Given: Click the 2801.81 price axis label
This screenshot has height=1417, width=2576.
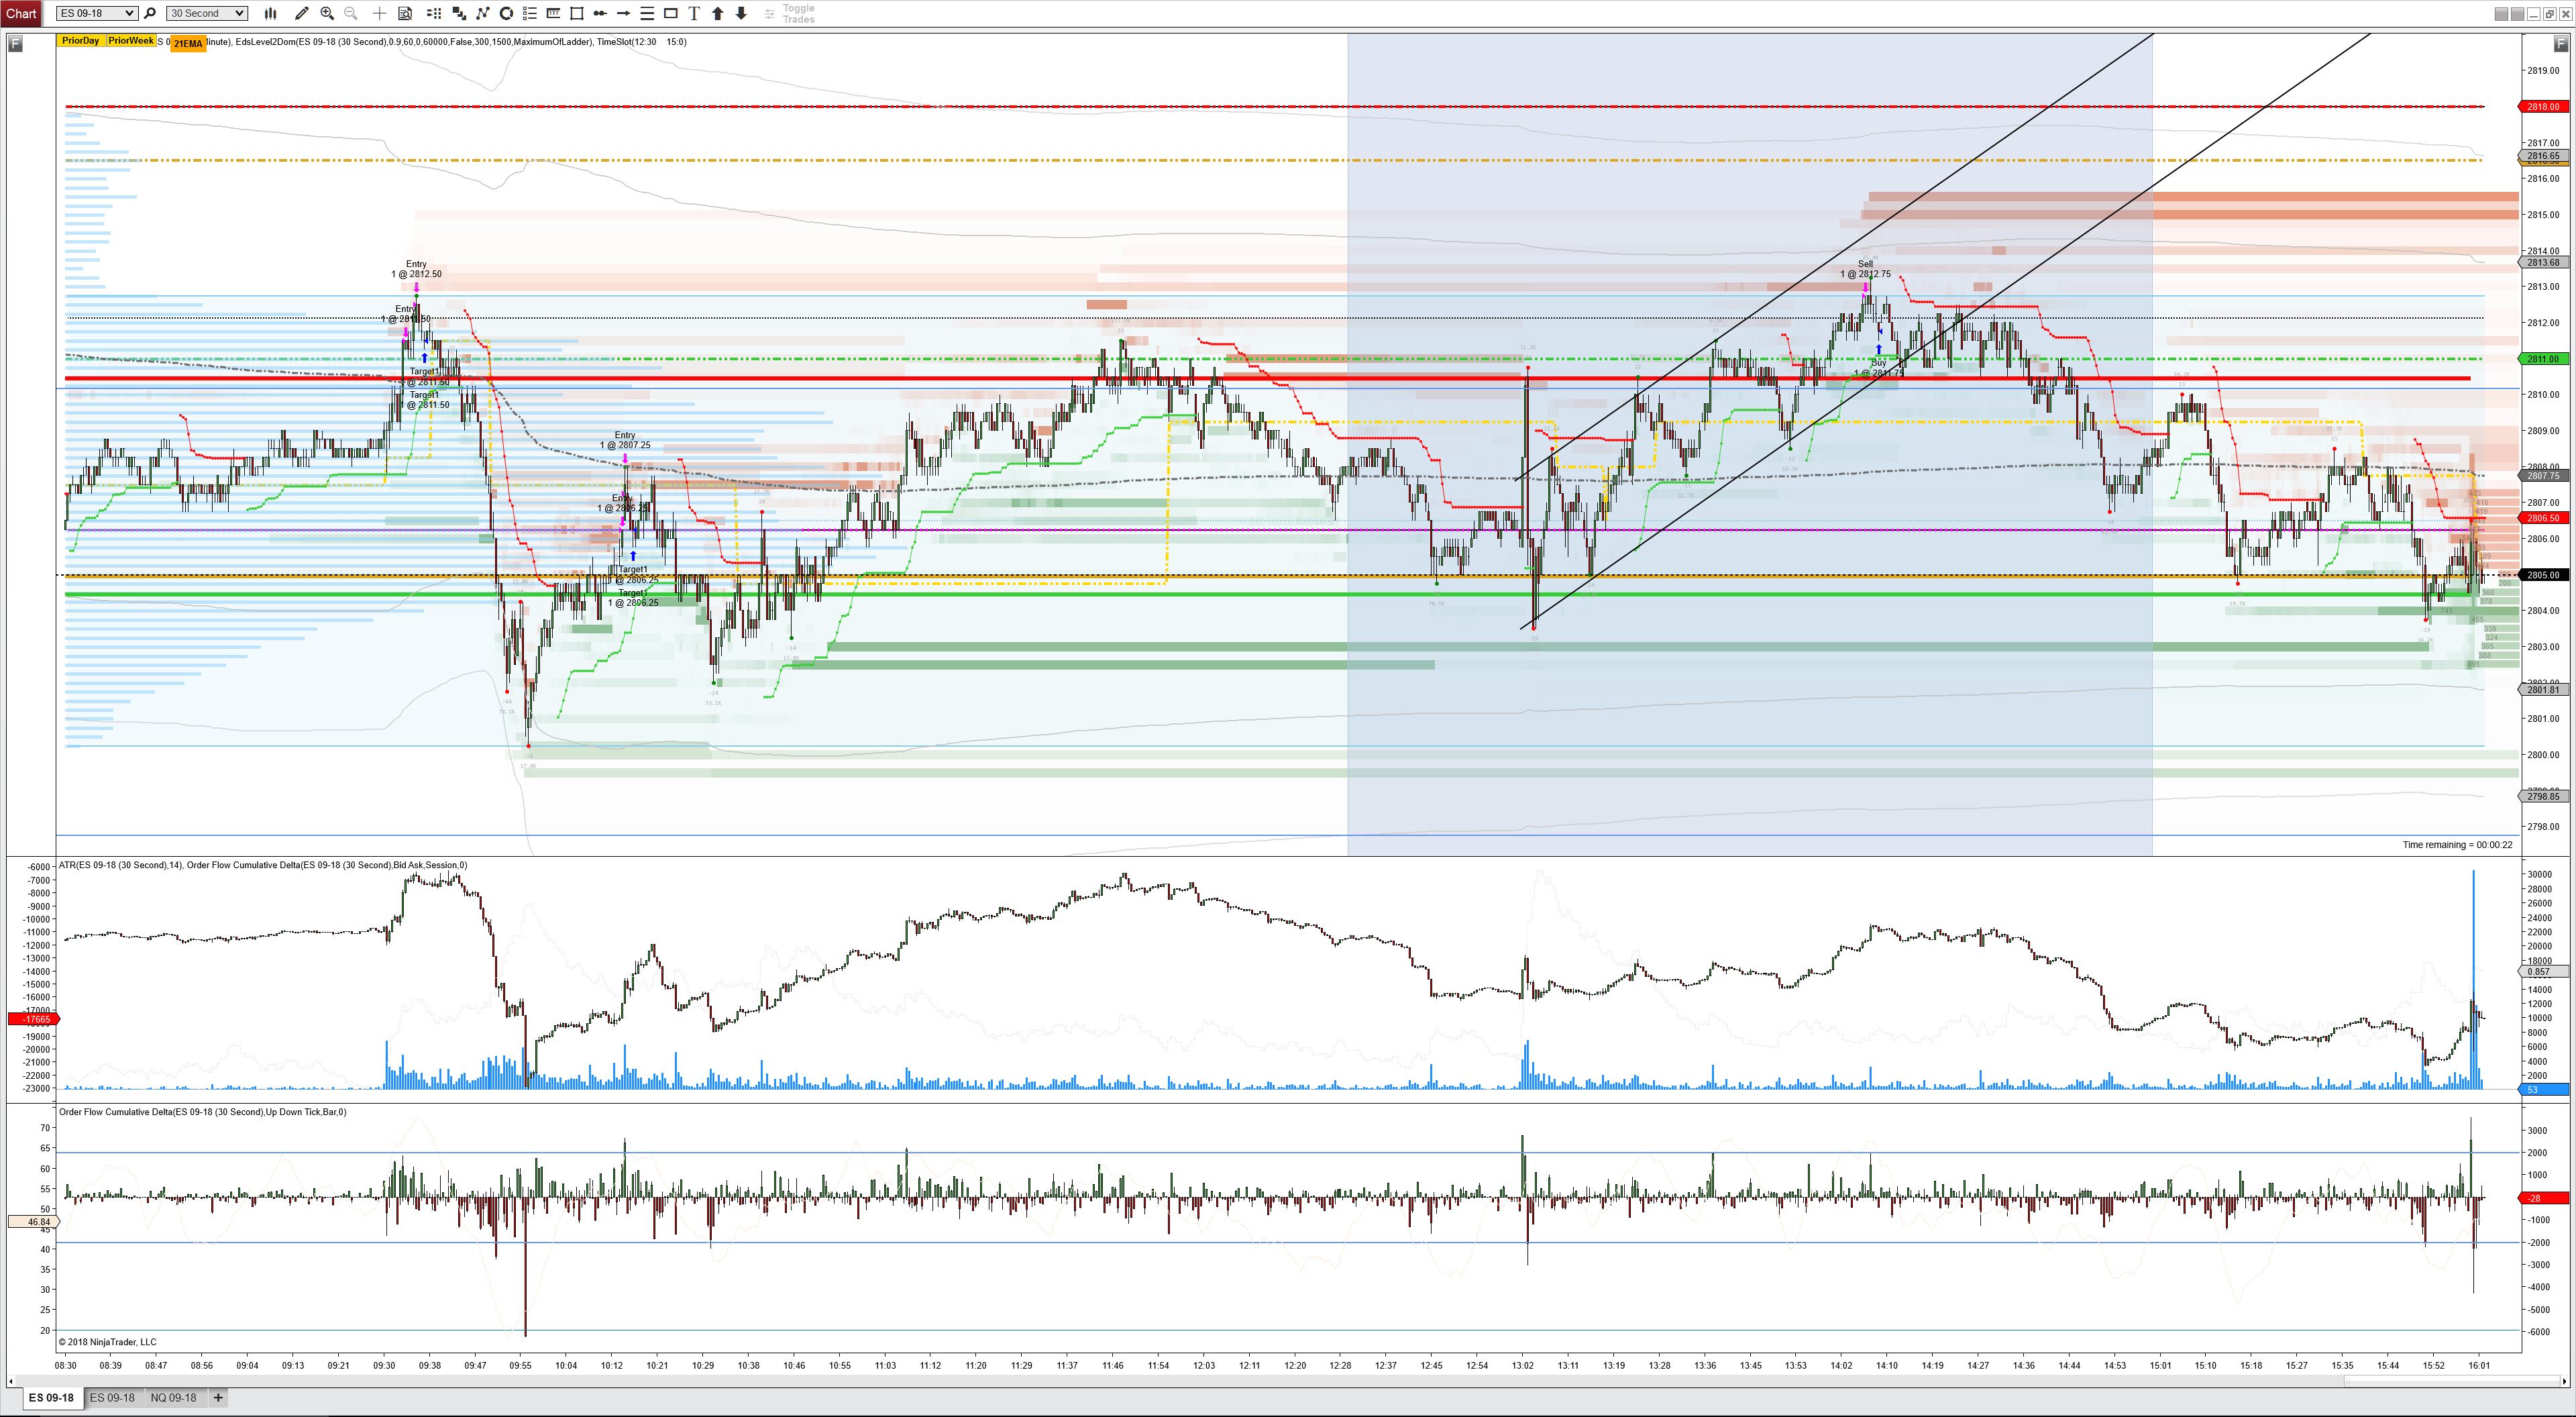Looking at the screenshot, I should 2543,689.
